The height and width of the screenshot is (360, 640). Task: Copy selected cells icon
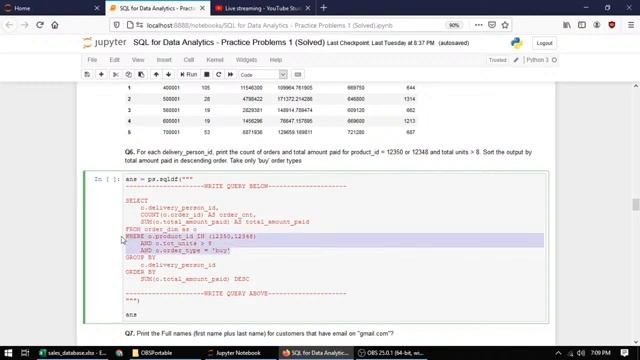click(128, 75)
